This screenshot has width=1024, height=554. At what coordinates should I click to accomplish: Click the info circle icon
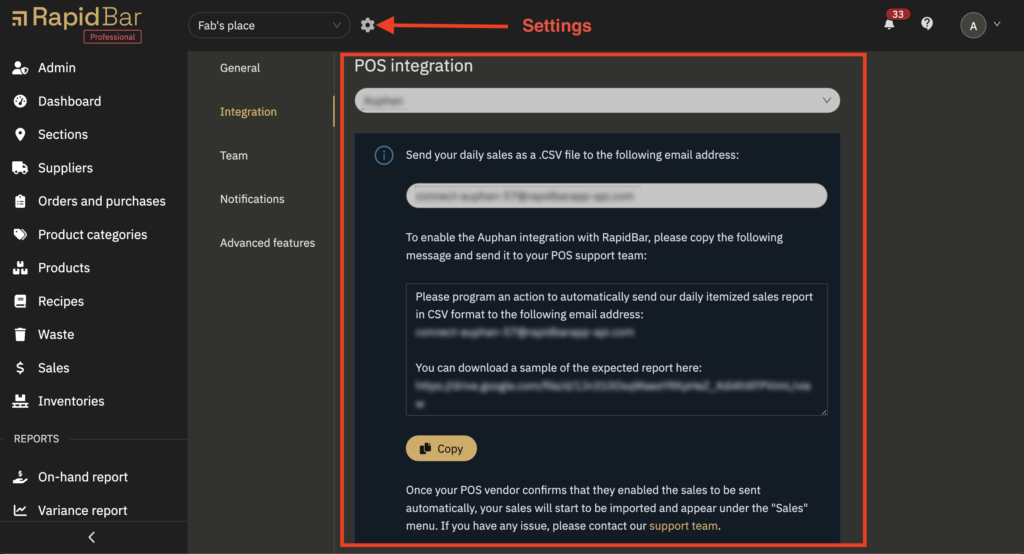(384, 155)
